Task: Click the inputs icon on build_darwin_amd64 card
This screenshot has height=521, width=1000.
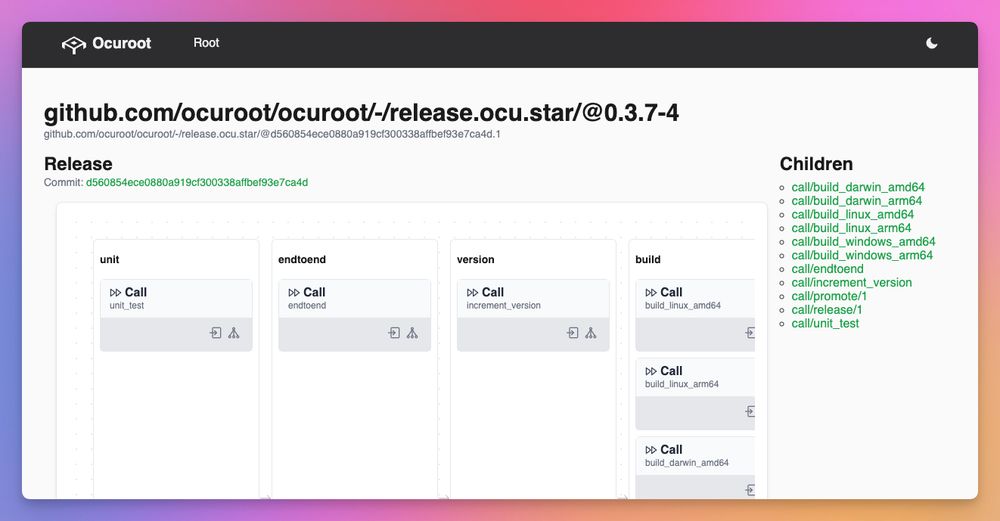Action: click(x=750, y=490)
